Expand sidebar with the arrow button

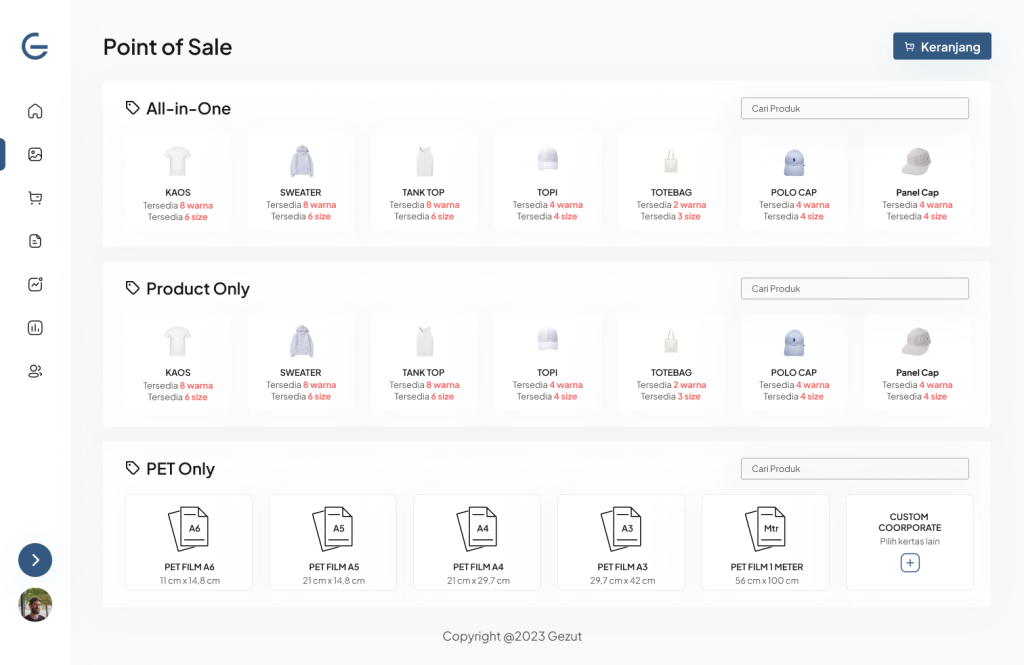[35, 560]
